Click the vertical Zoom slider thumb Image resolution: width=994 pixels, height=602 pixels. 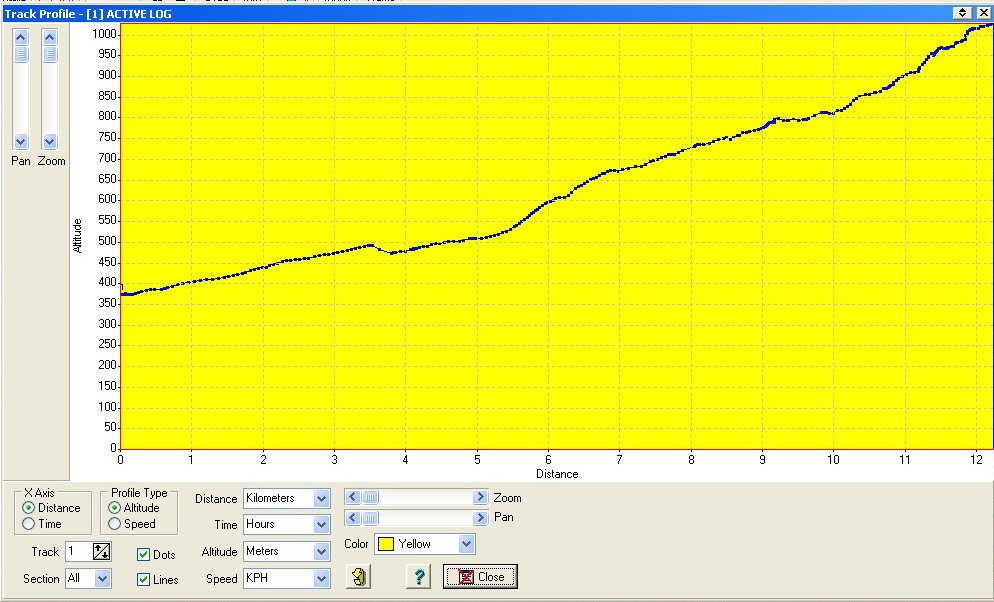(x=50, y=54)
